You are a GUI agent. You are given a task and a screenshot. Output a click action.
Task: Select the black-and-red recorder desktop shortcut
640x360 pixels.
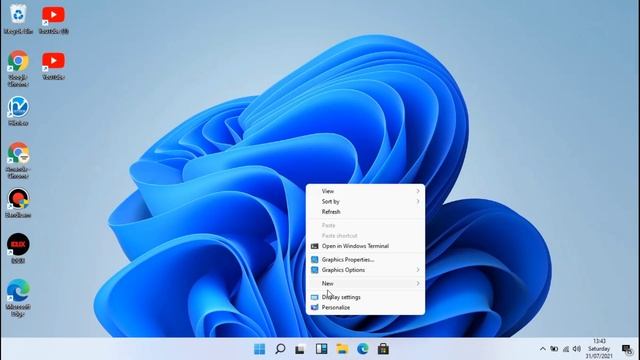[18, 203]
